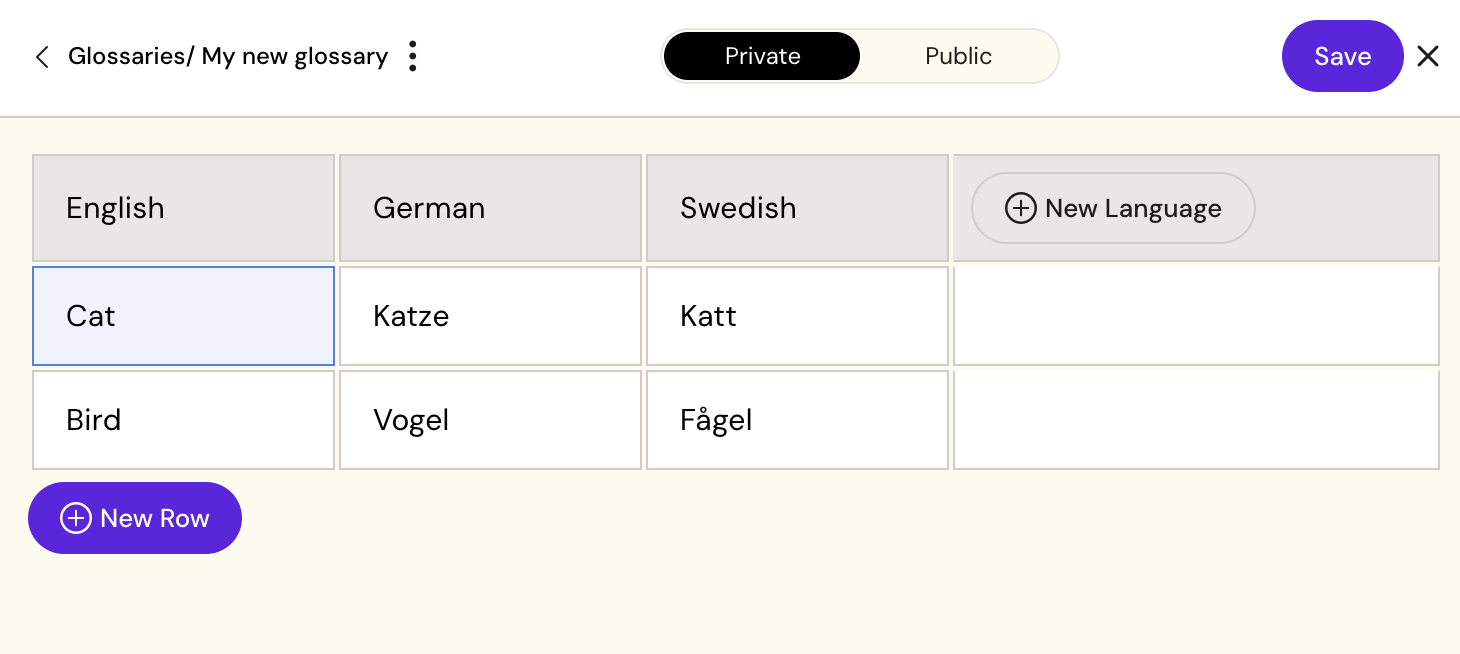Click the empty cell next to Fågel
Viewport: 1460px width, 654px height.
(x=1196, y=420)
